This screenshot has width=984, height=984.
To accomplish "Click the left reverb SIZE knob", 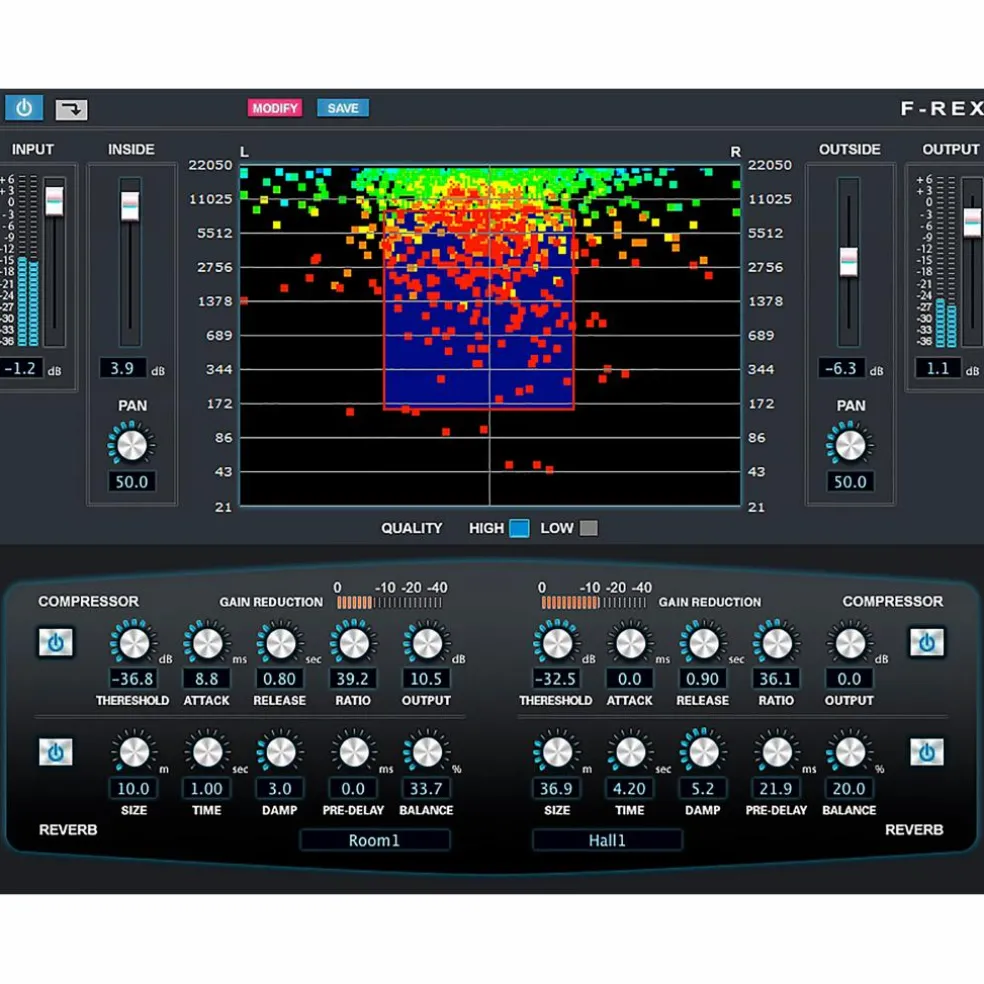I will click(134, 752).
